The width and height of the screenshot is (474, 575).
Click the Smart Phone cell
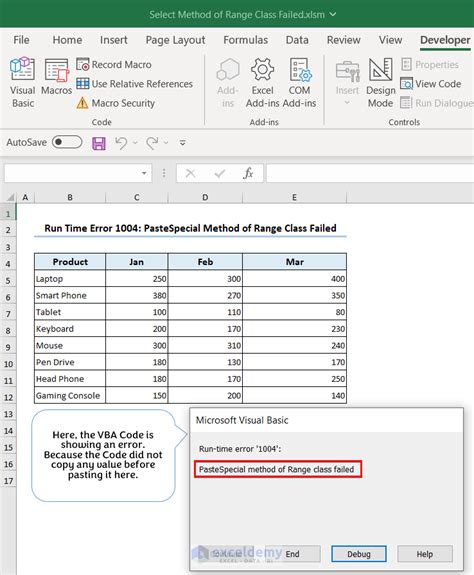point(70,296)
